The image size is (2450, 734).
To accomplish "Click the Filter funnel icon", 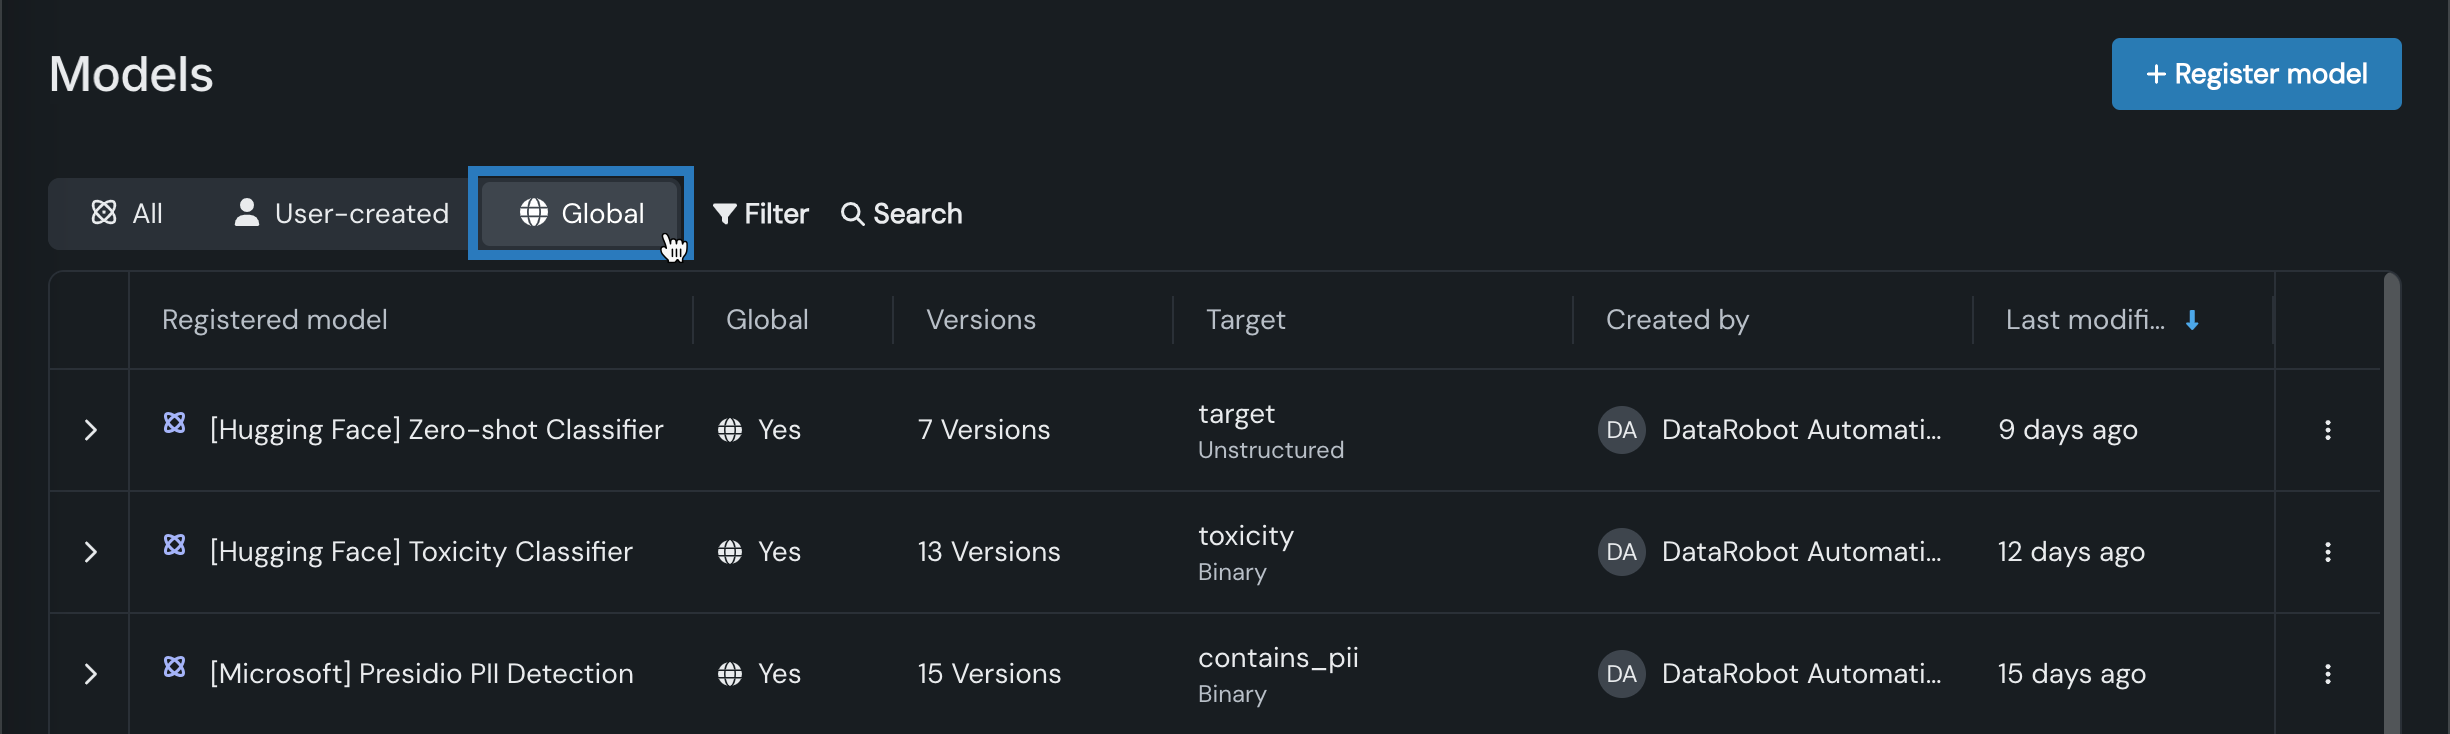I will [725, 214].
